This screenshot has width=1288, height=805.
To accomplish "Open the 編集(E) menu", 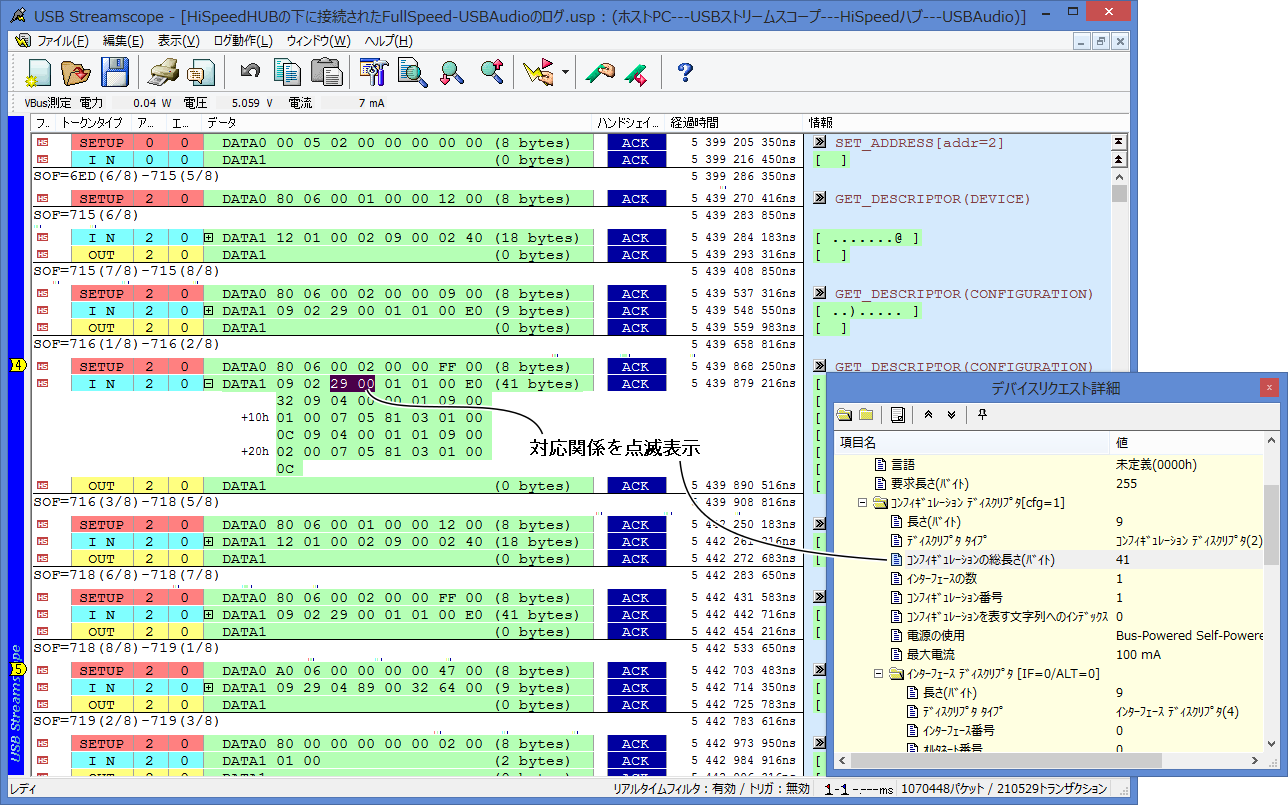I will point(124,41).
